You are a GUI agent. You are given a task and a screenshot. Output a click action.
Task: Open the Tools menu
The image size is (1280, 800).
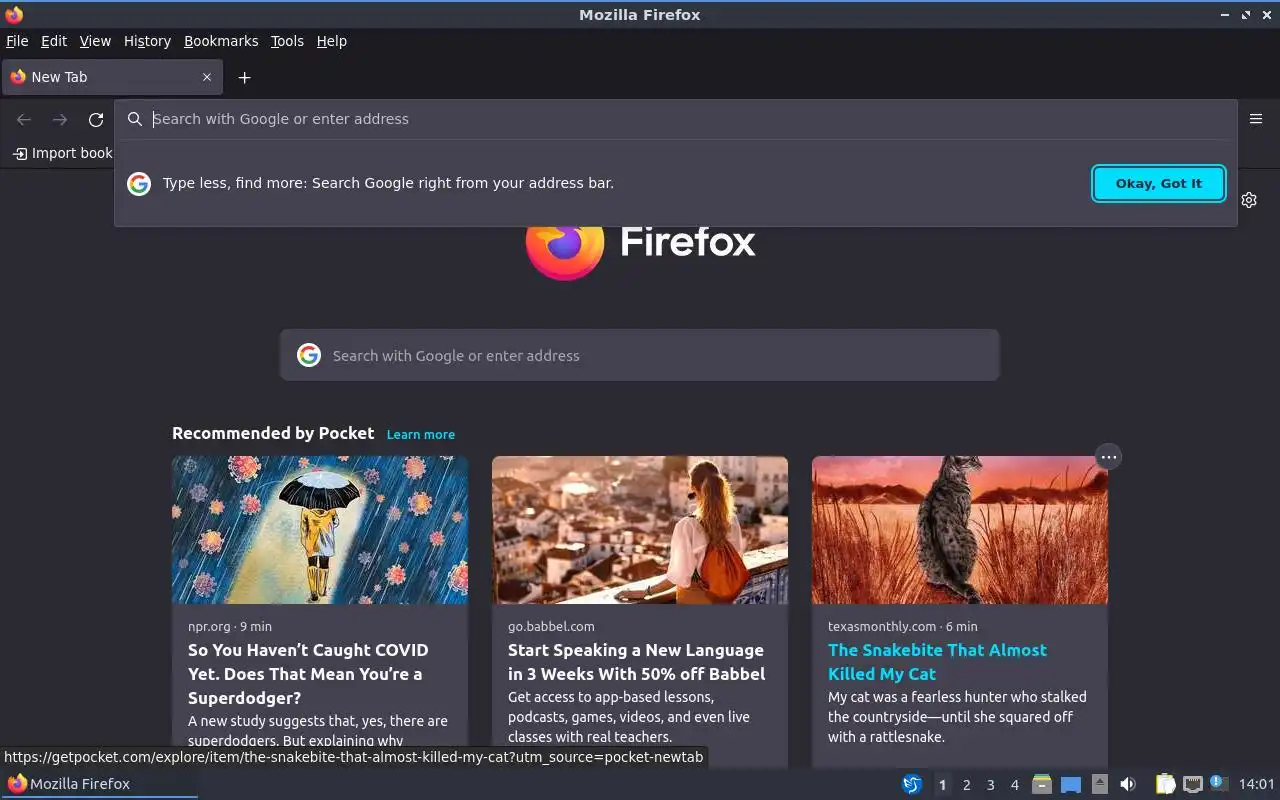pyautogui.click(x=287, y=41)
